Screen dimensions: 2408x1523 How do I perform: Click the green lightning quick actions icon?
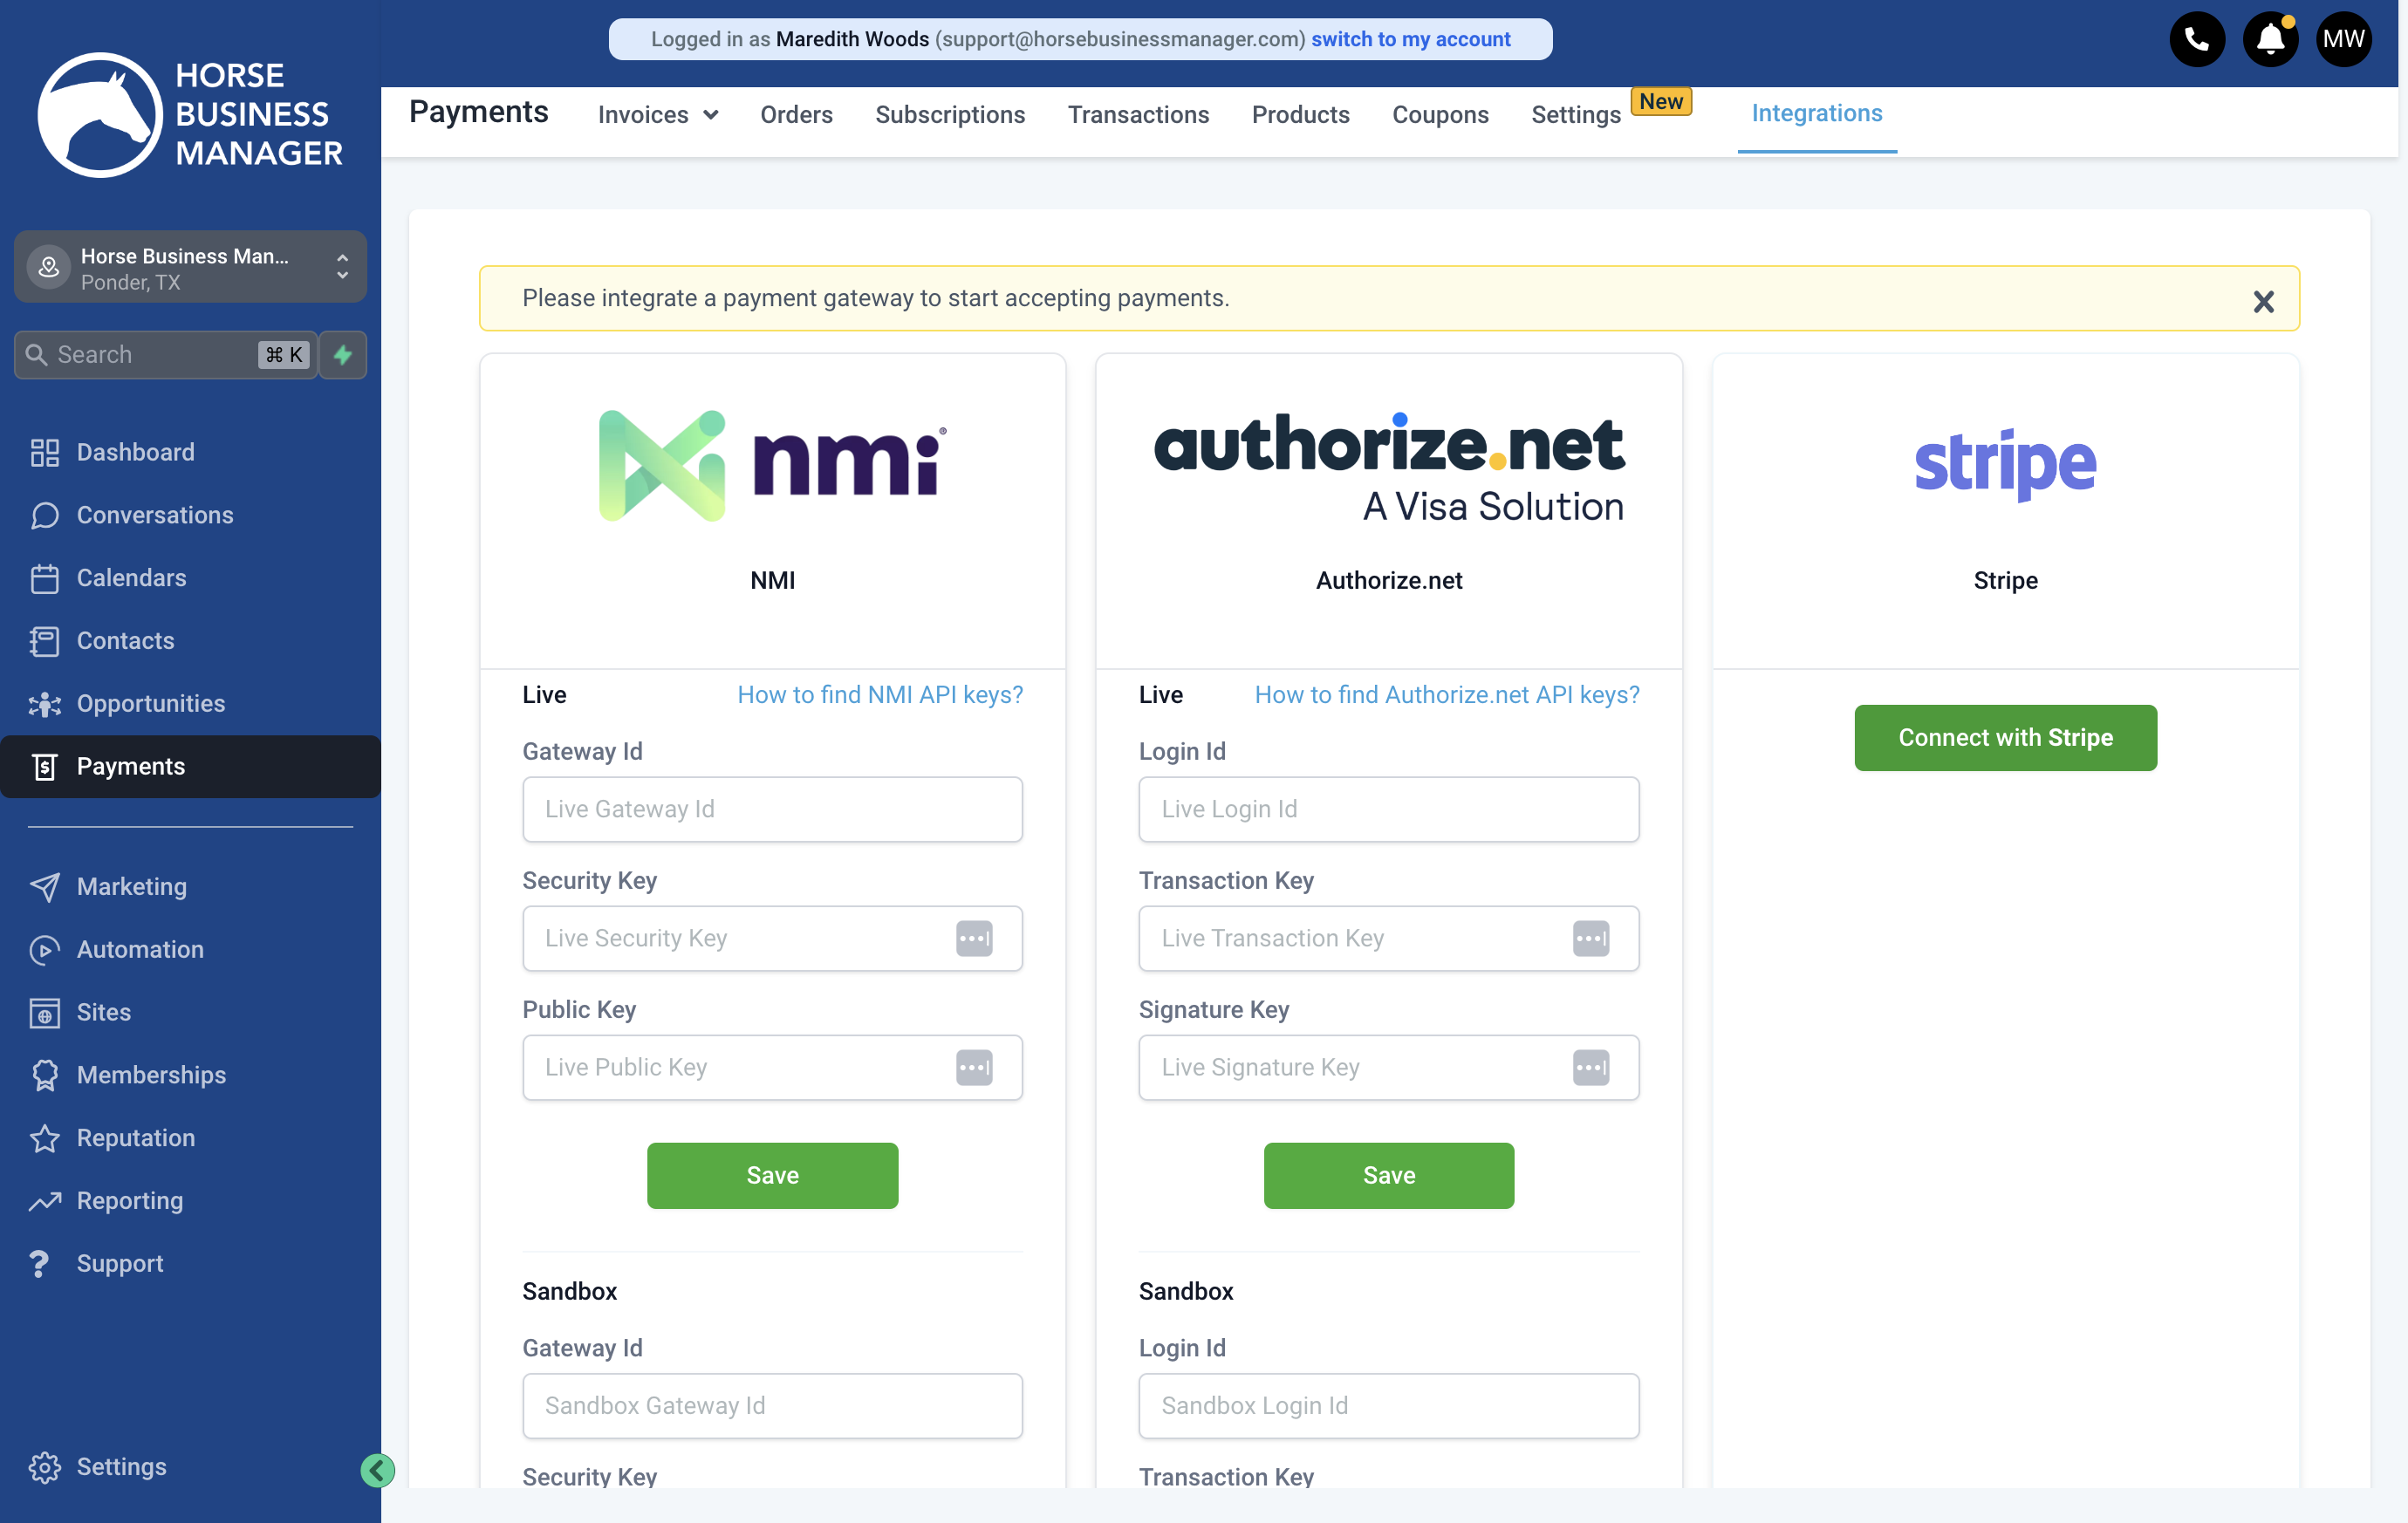pyautogui.click(x=343, y=354)
